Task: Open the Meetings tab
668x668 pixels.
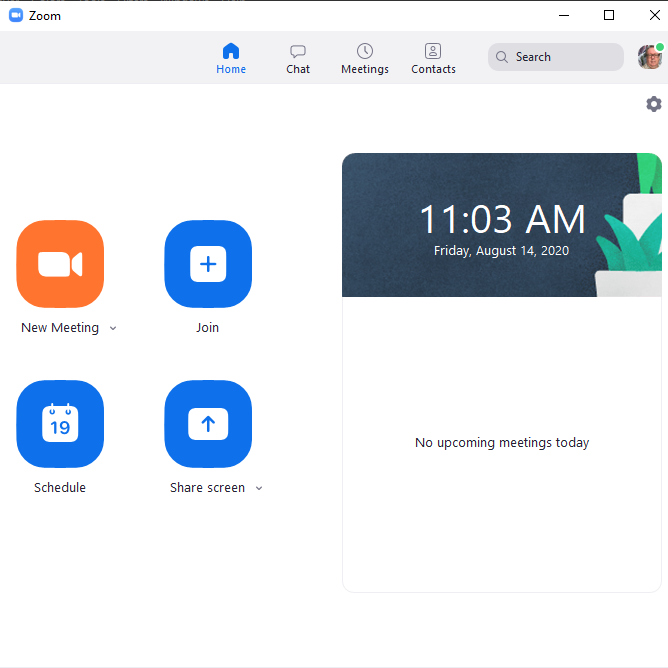Action: click(365, 58)
